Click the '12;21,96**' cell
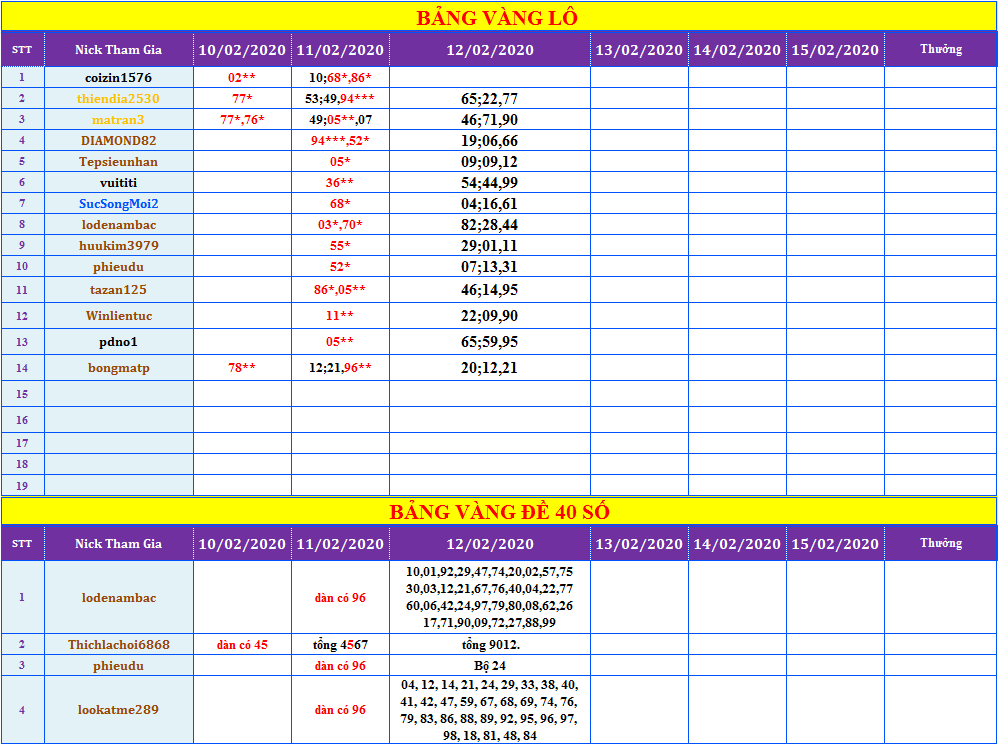Image resolution: width=998 pixels, height=744 pixels. click(340, 368)
